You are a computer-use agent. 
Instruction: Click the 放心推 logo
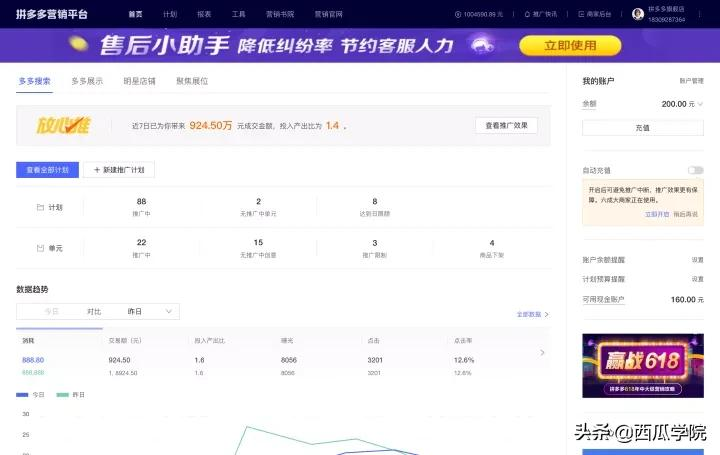tap(63, 125)
